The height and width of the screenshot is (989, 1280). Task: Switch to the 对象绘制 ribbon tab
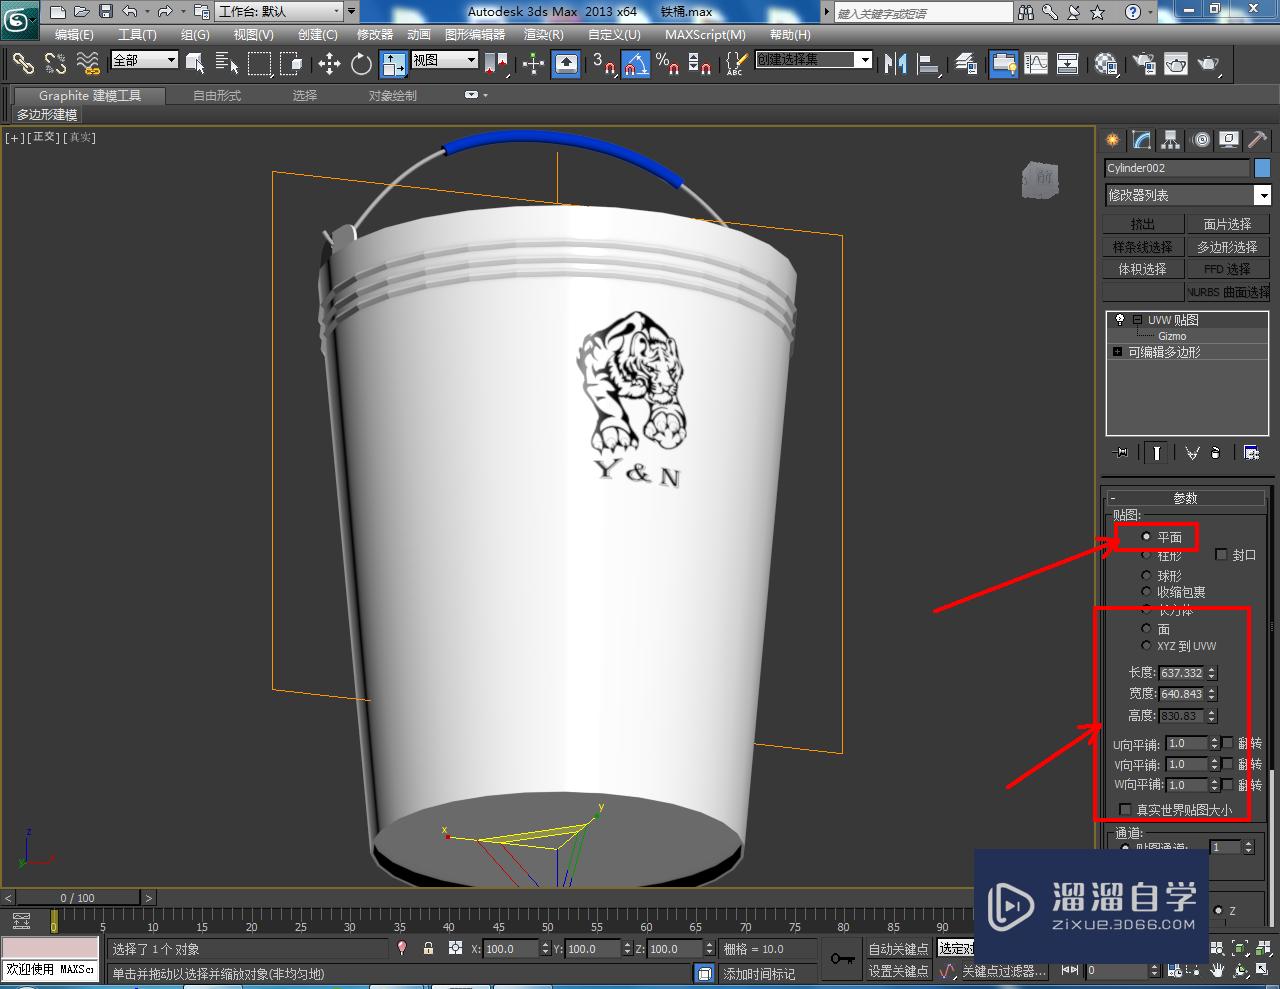click(392, 95)
